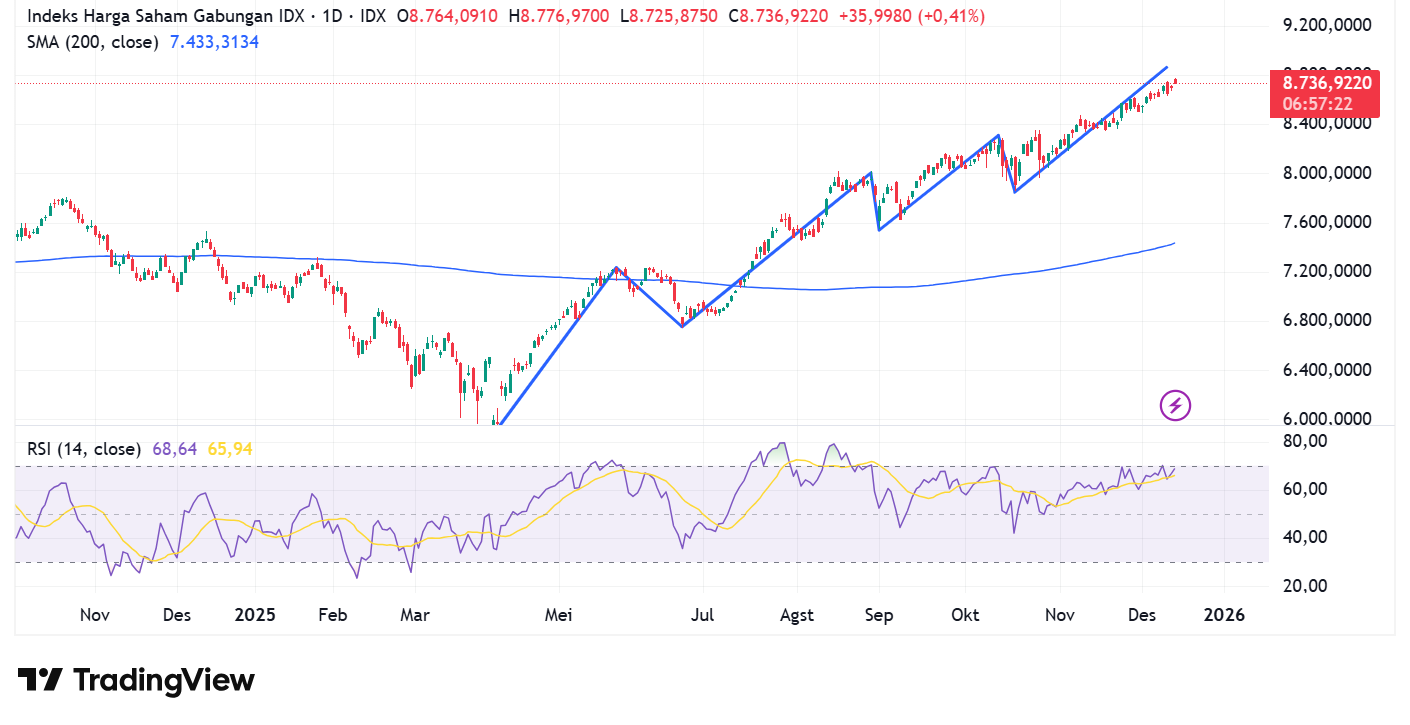Expand the symbol name Indeks Harga Saham Gabungan
Screen dimensions: 1410x725
click(x=150, y=16)
